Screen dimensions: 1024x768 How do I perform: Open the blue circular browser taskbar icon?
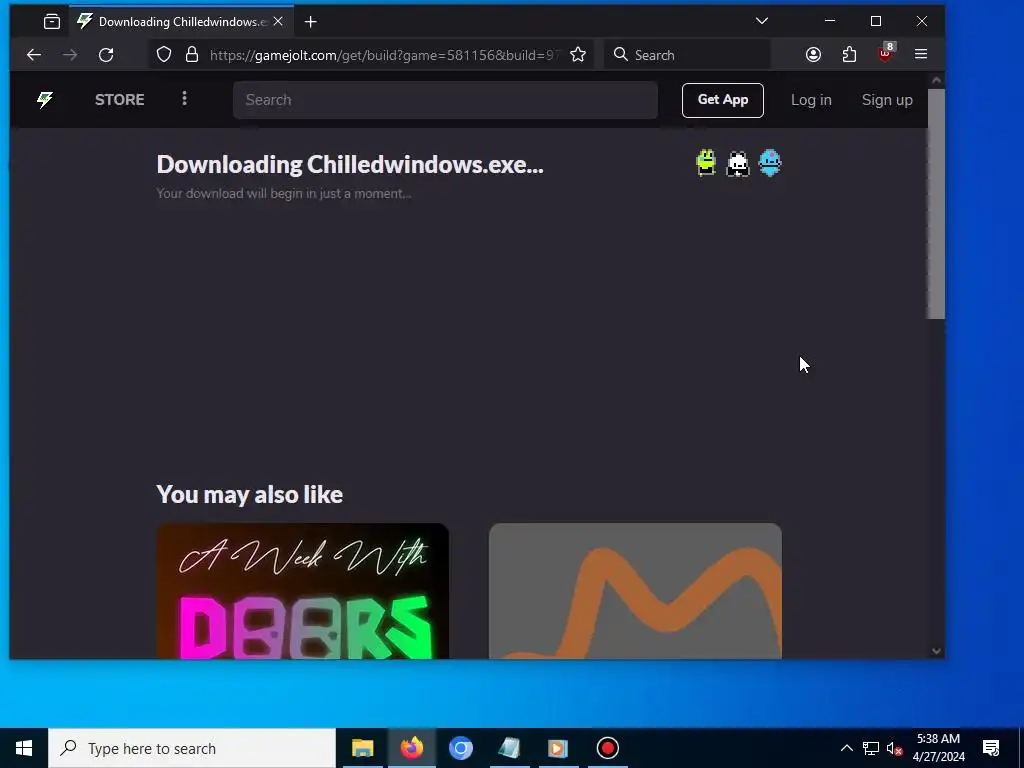460,748
